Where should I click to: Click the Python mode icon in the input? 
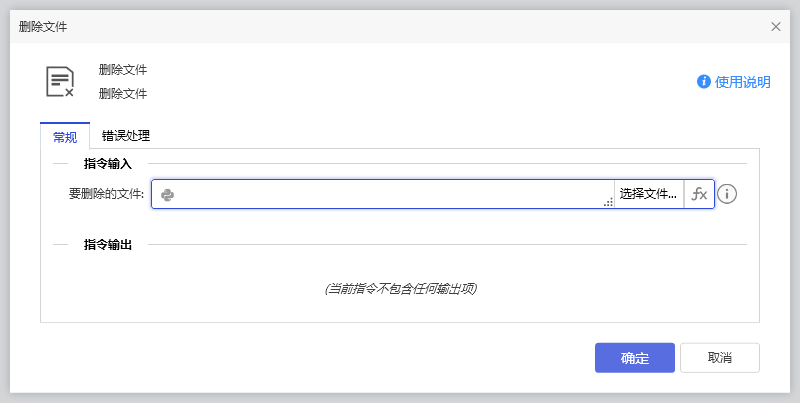168,194
